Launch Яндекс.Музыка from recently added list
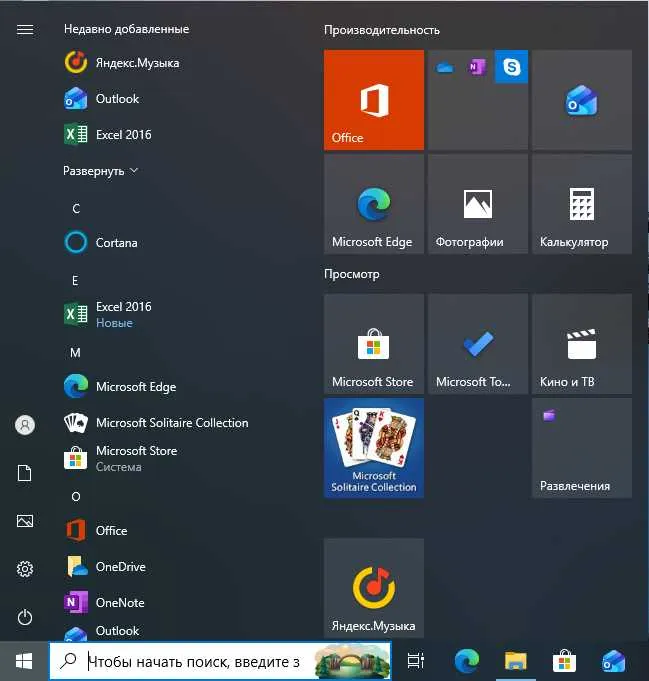 coord(122,63)
